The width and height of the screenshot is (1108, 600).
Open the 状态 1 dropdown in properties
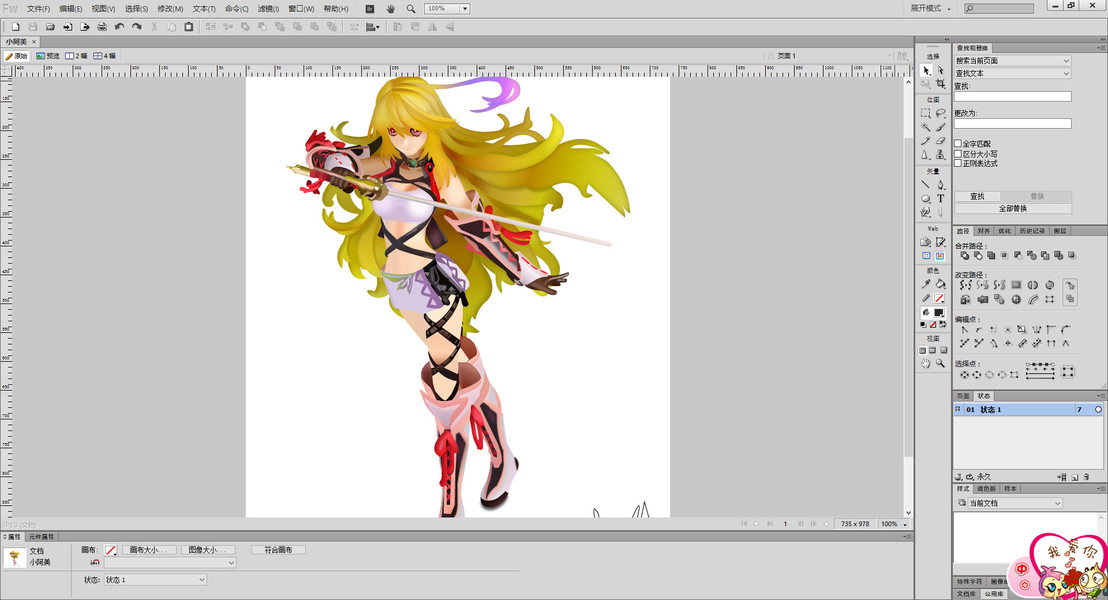coord(155,580)
